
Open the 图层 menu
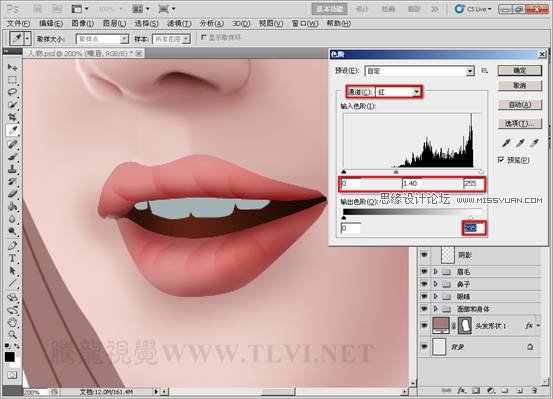pos(114,23)
